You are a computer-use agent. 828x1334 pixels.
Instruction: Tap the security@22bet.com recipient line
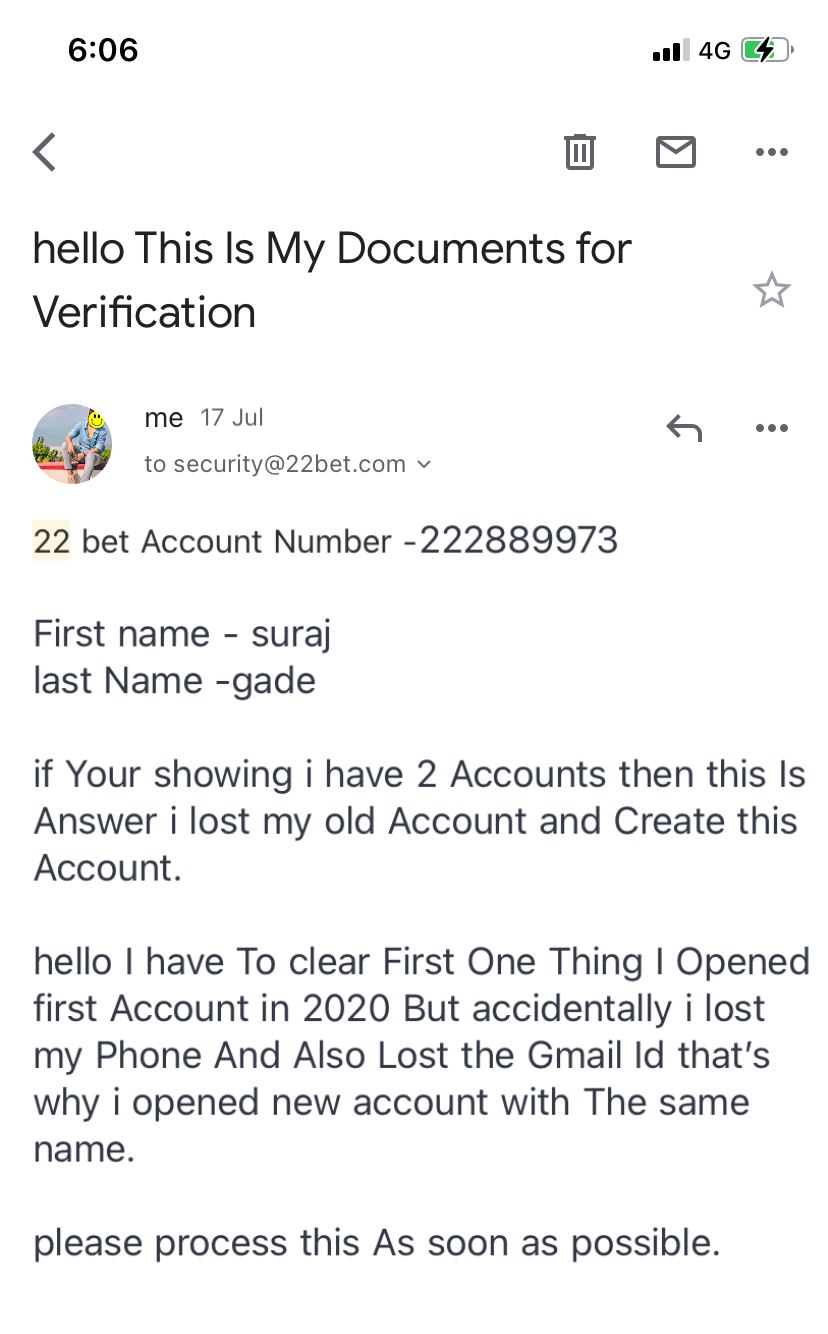coord(275,464)
